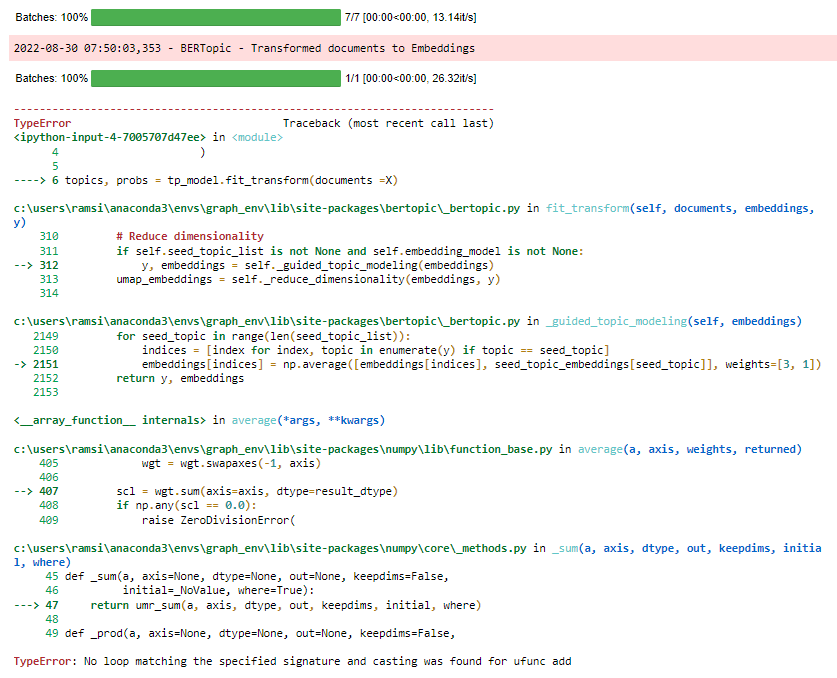Select the first Batches progress bar
The height and width of the screenshot is (678, 837).
214,16
